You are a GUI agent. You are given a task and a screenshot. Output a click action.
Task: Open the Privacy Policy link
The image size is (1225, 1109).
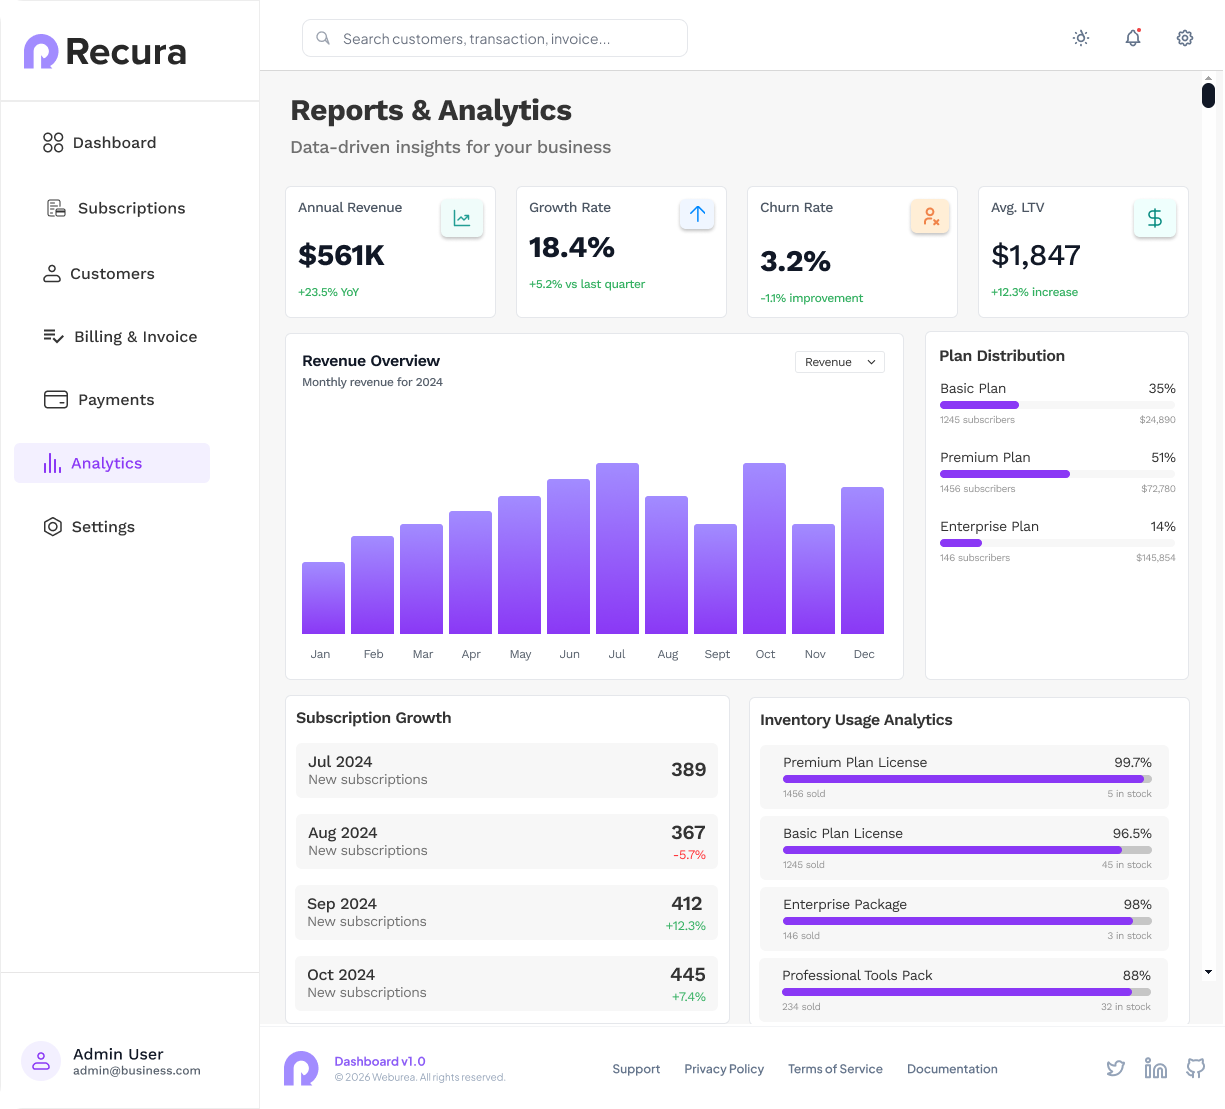[724, 1069]
